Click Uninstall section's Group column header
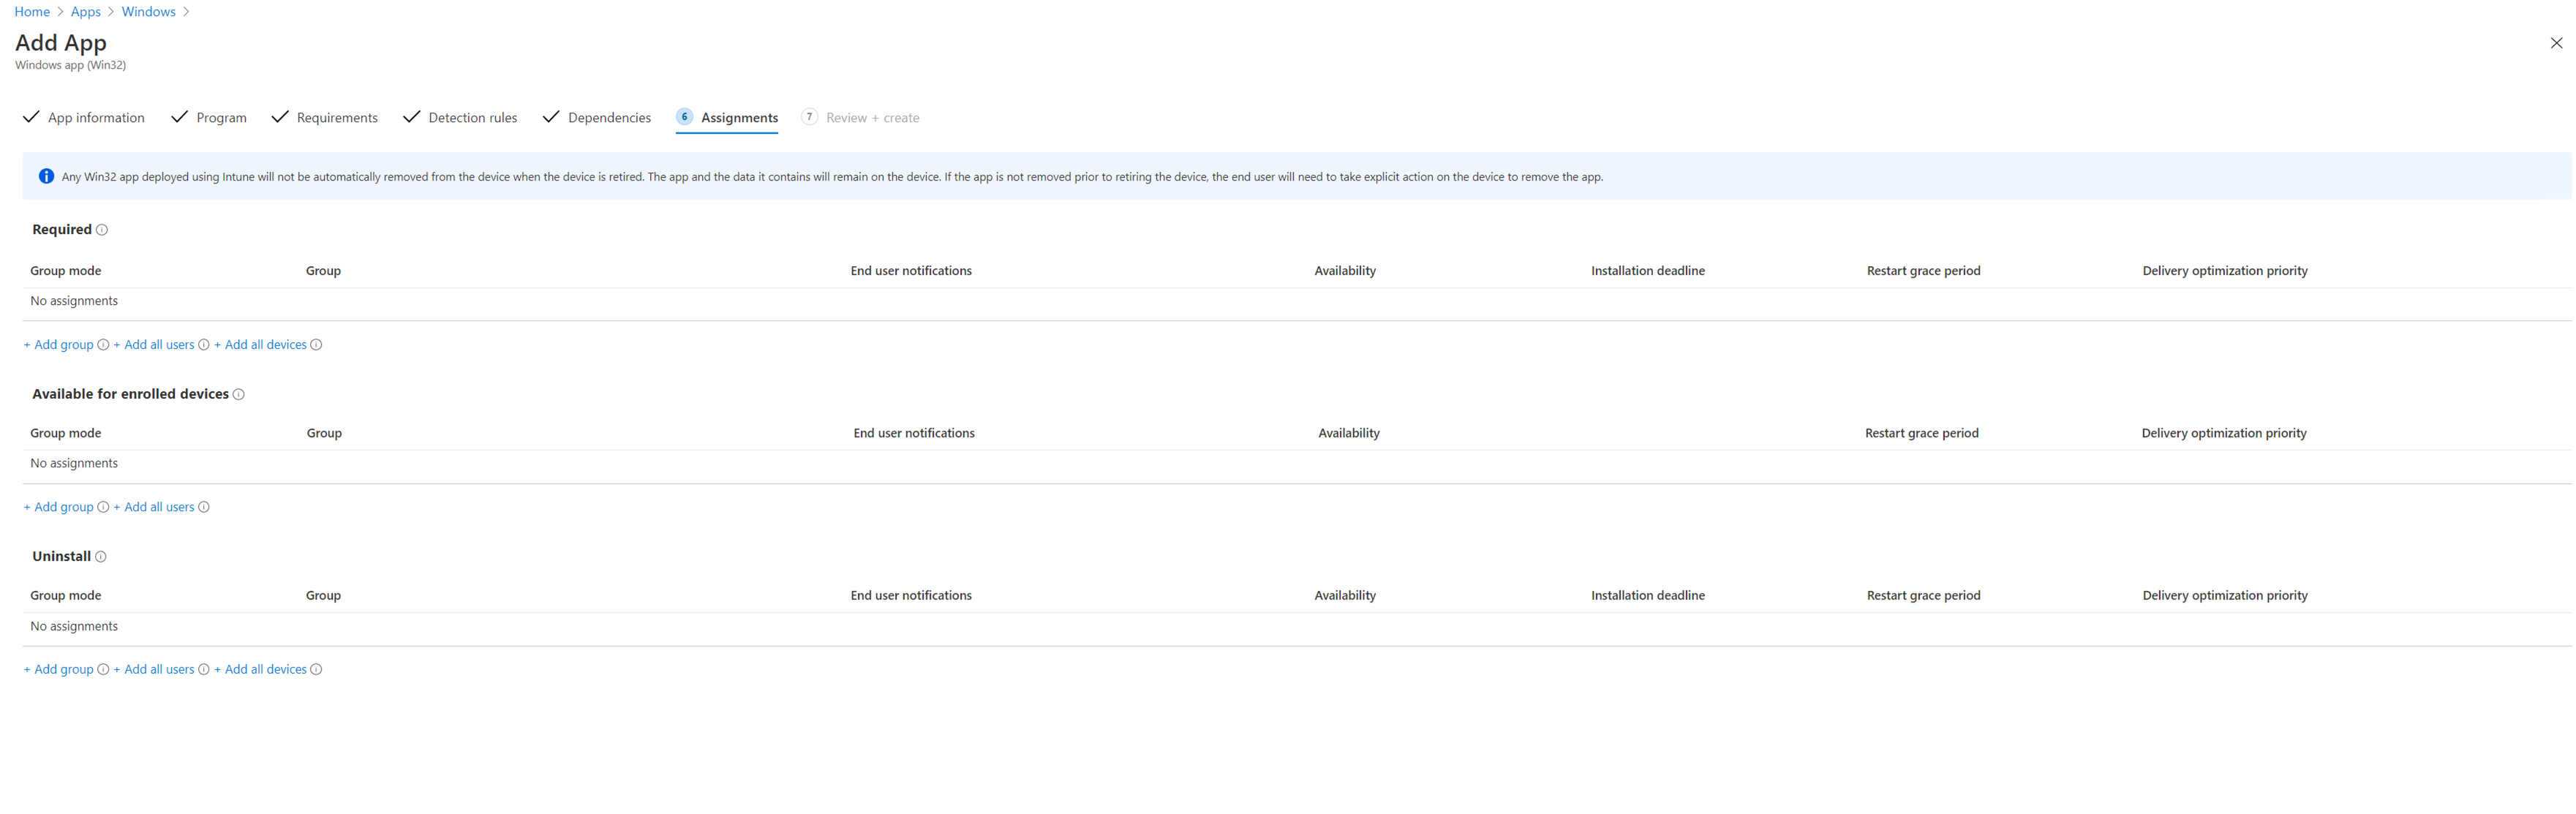2576x814 pixels. pos(324,596)
